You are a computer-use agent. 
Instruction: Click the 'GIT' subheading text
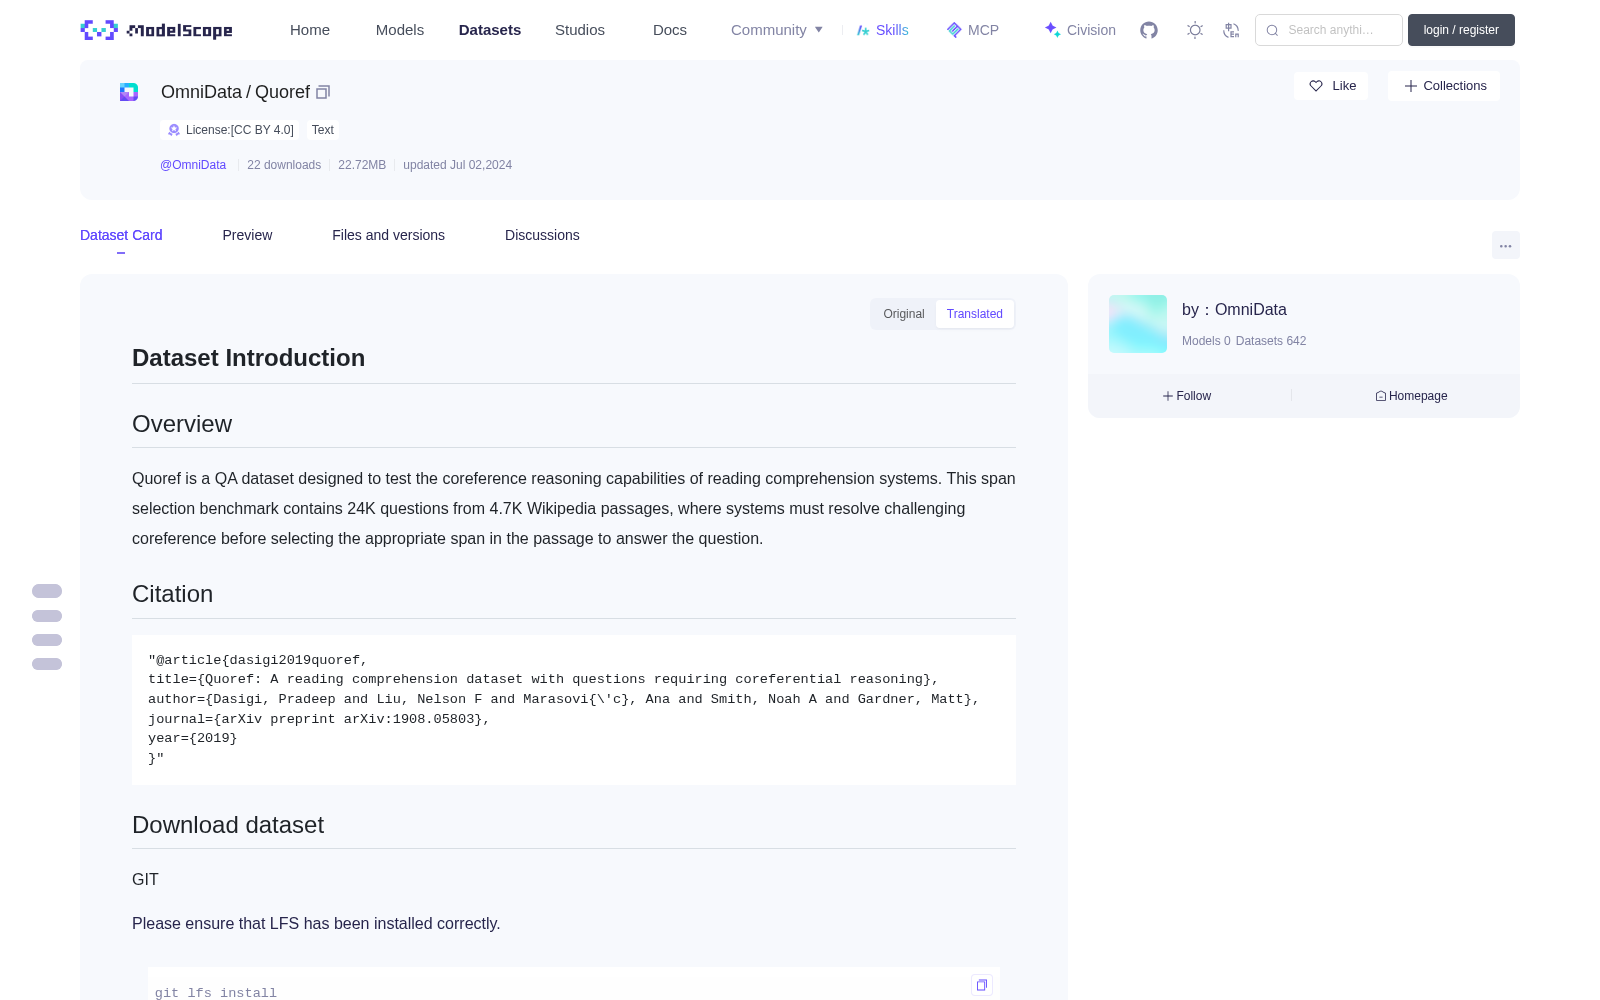[x=145, y=880]
